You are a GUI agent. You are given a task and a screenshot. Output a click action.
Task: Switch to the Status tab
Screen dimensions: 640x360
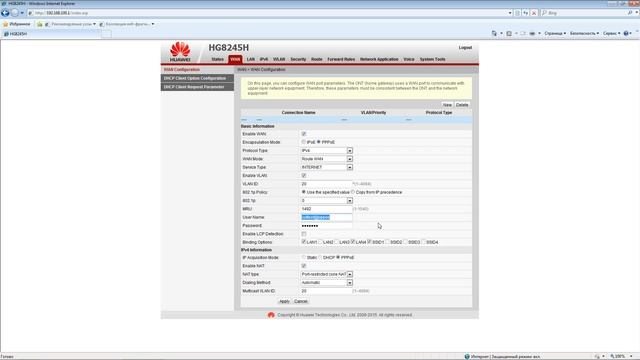click(x=218, y=60)
